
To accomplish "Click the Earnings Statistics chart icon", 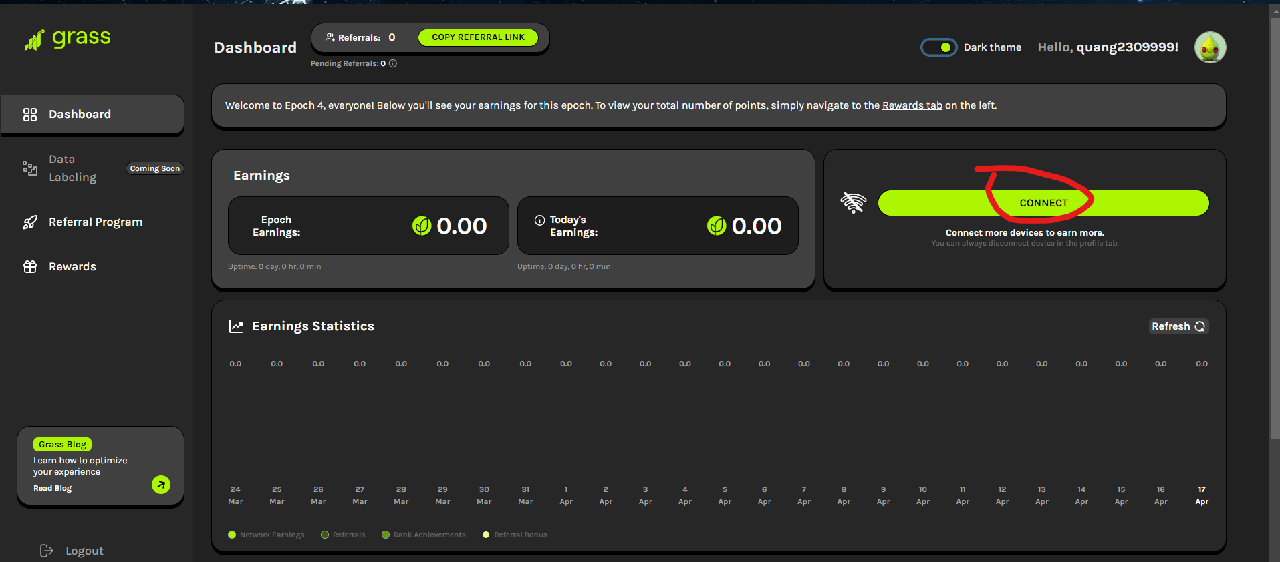I will [236, 326].
